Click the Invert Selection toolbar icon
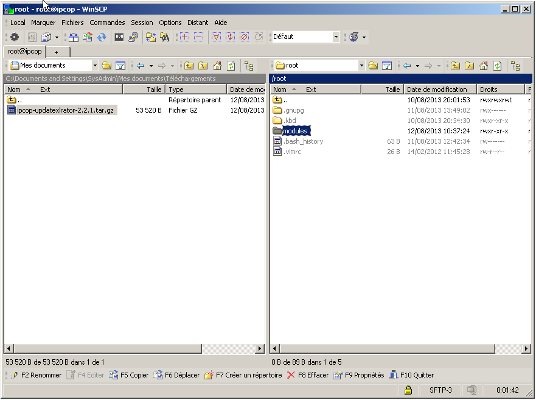 231,37
